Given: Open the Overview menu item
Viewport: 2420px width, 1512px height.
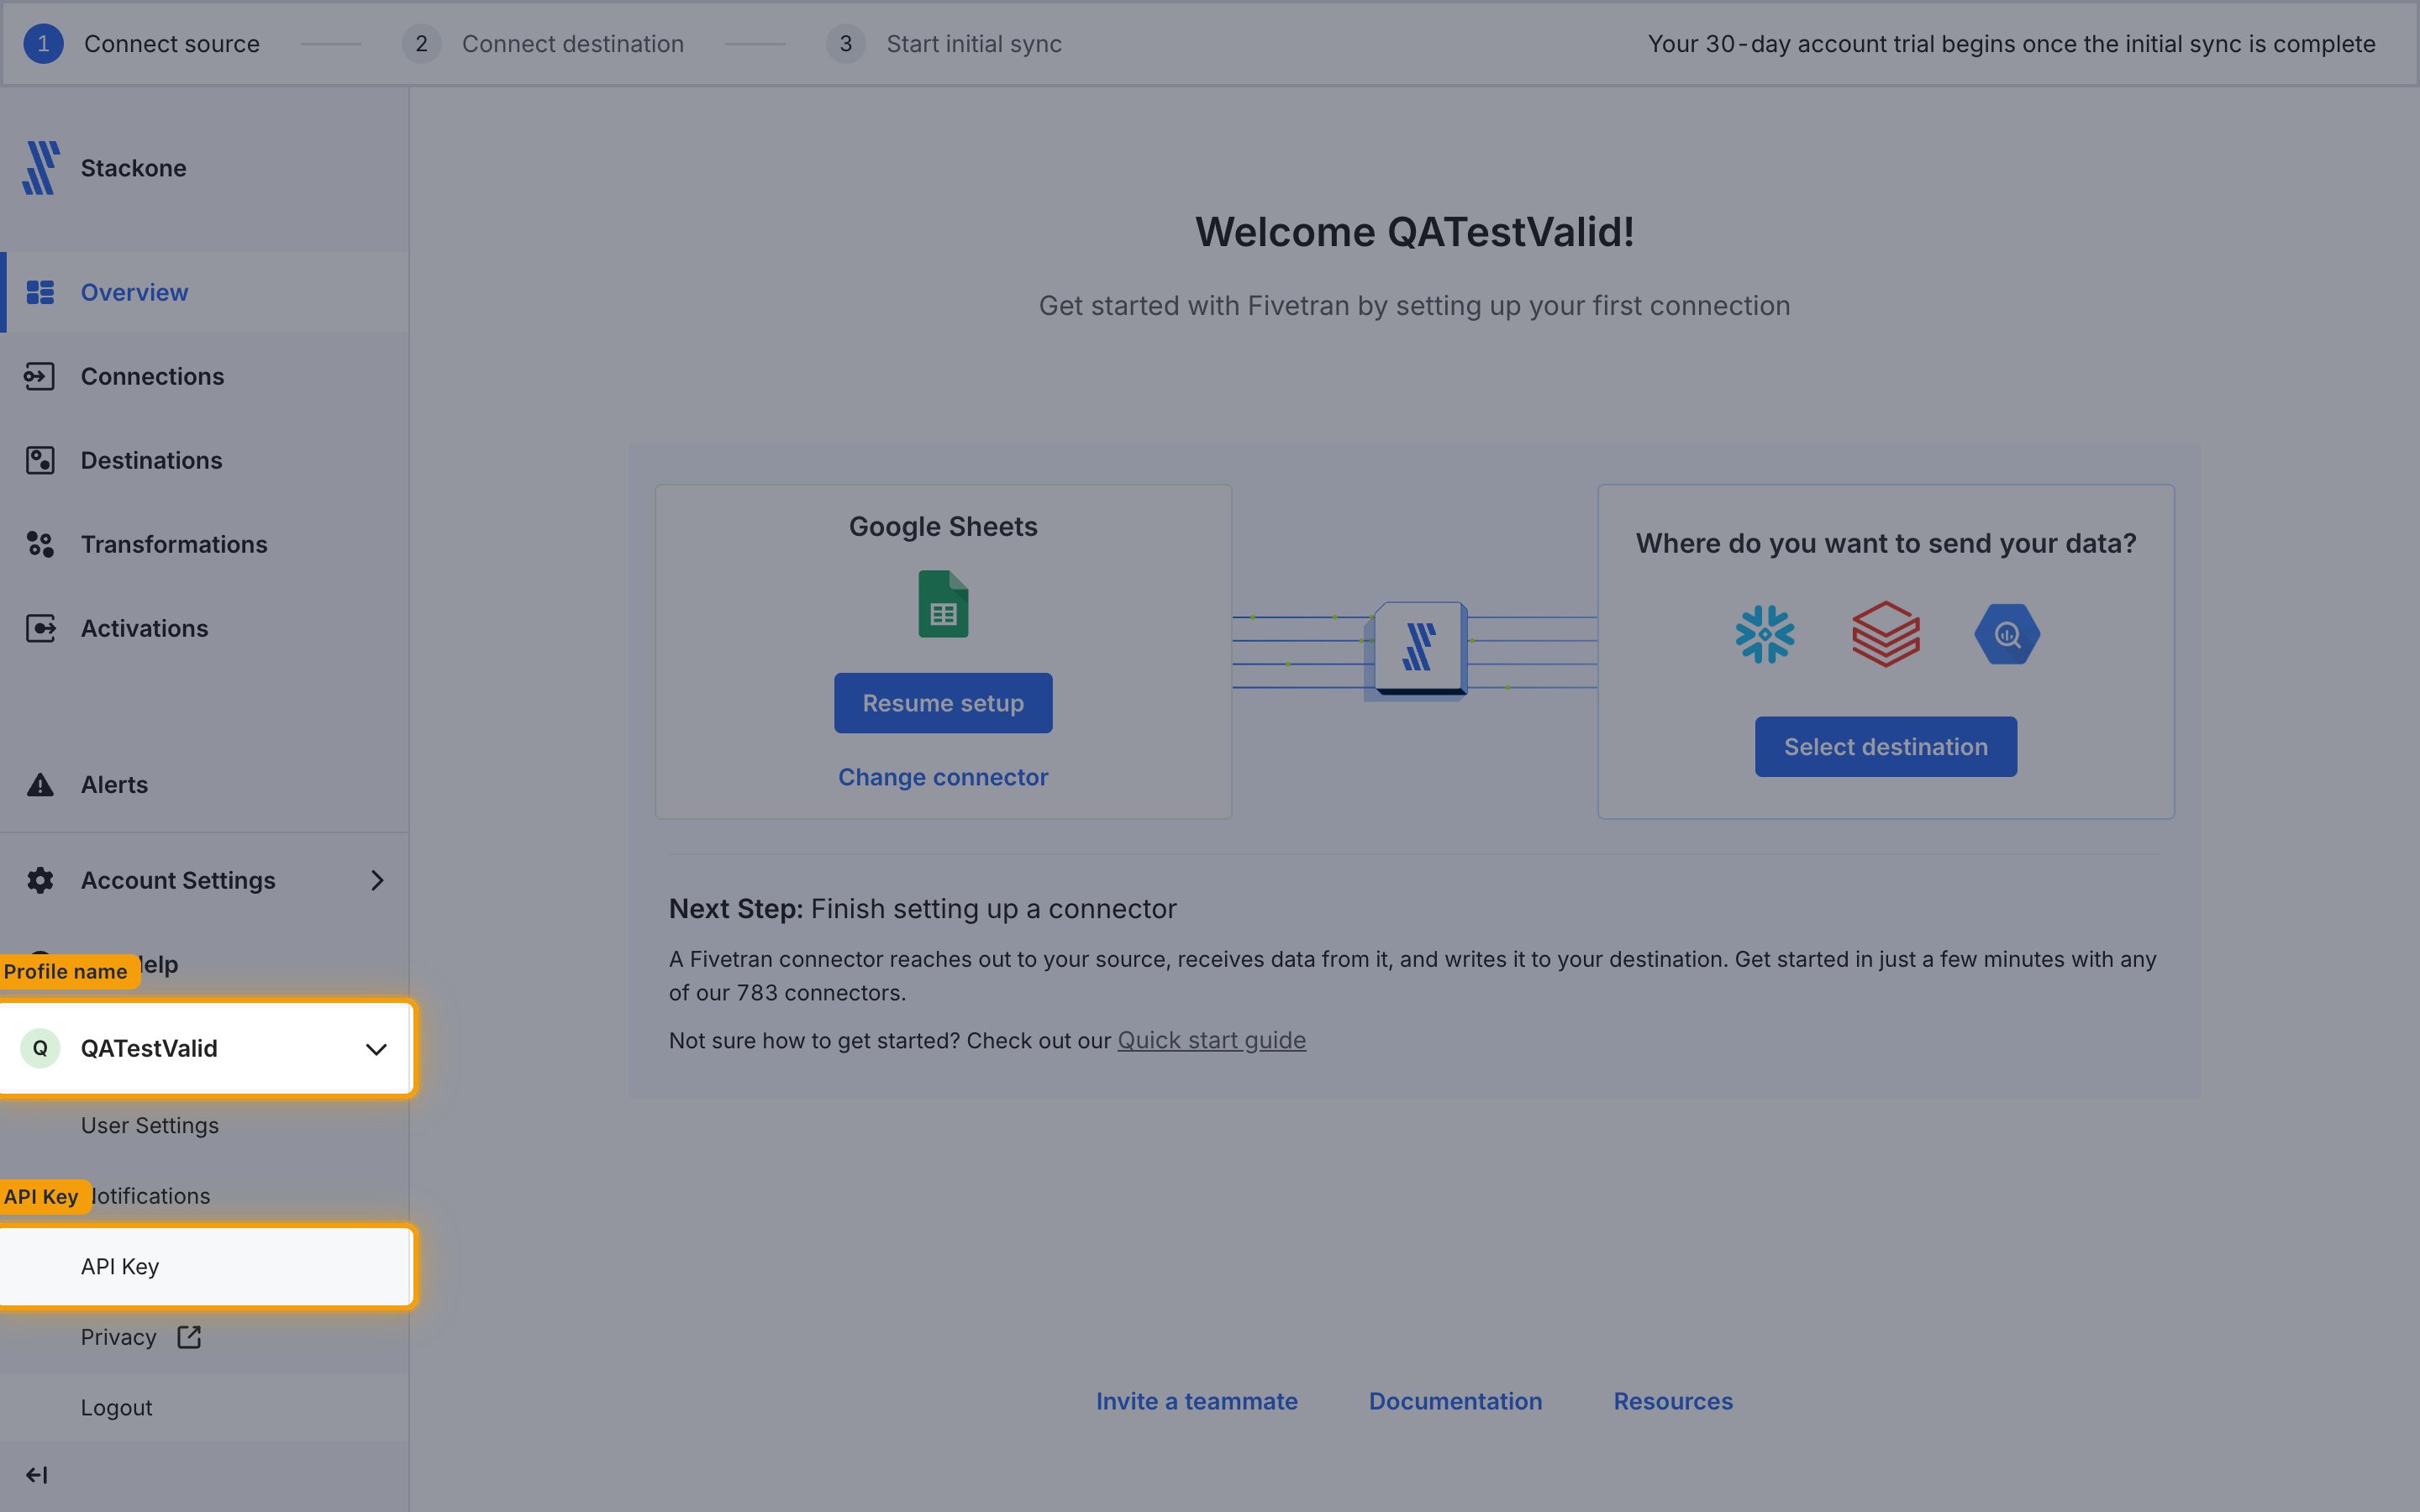Looking at the screenshot, I should click(x=204, y=292).
